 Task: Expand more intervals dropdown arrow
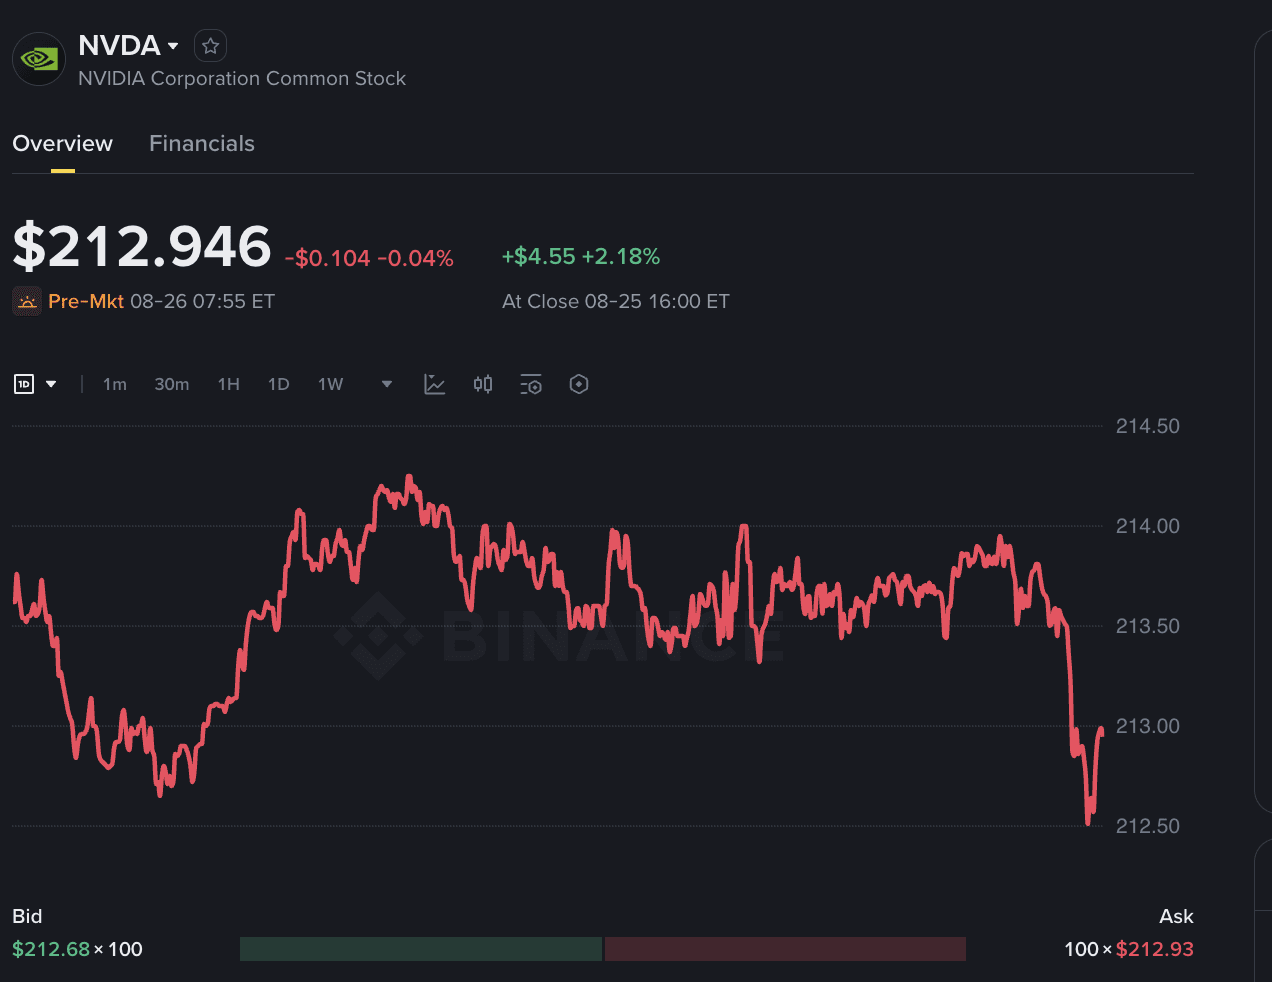387,384
